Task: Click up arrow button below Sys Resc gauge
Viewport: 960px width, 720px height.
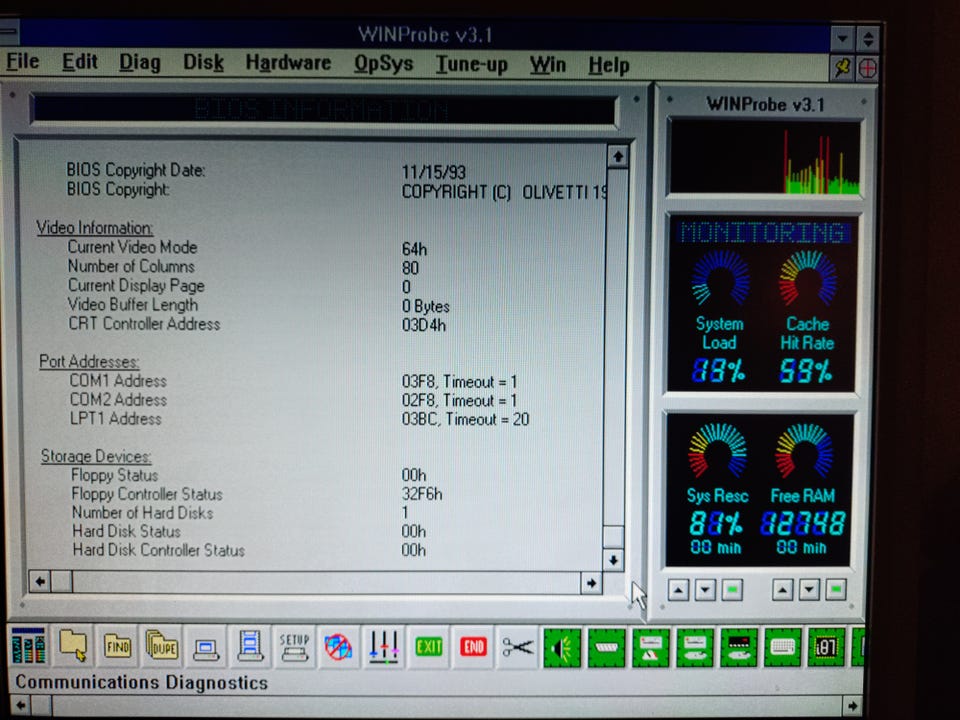Action: click(678, 590)
